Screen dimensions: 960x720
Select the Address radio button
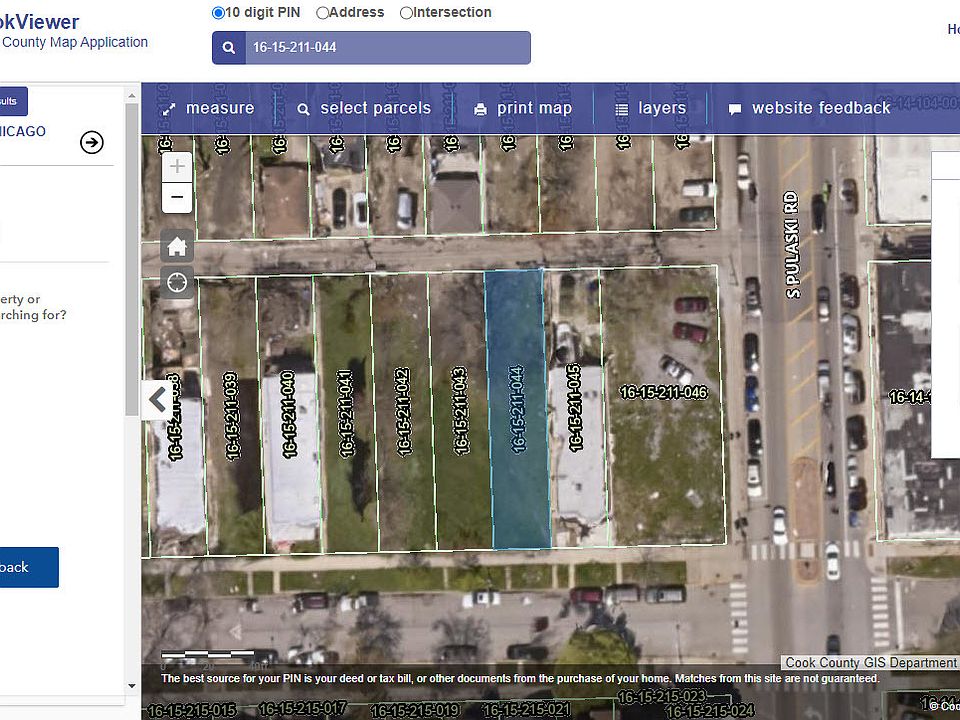322,13
